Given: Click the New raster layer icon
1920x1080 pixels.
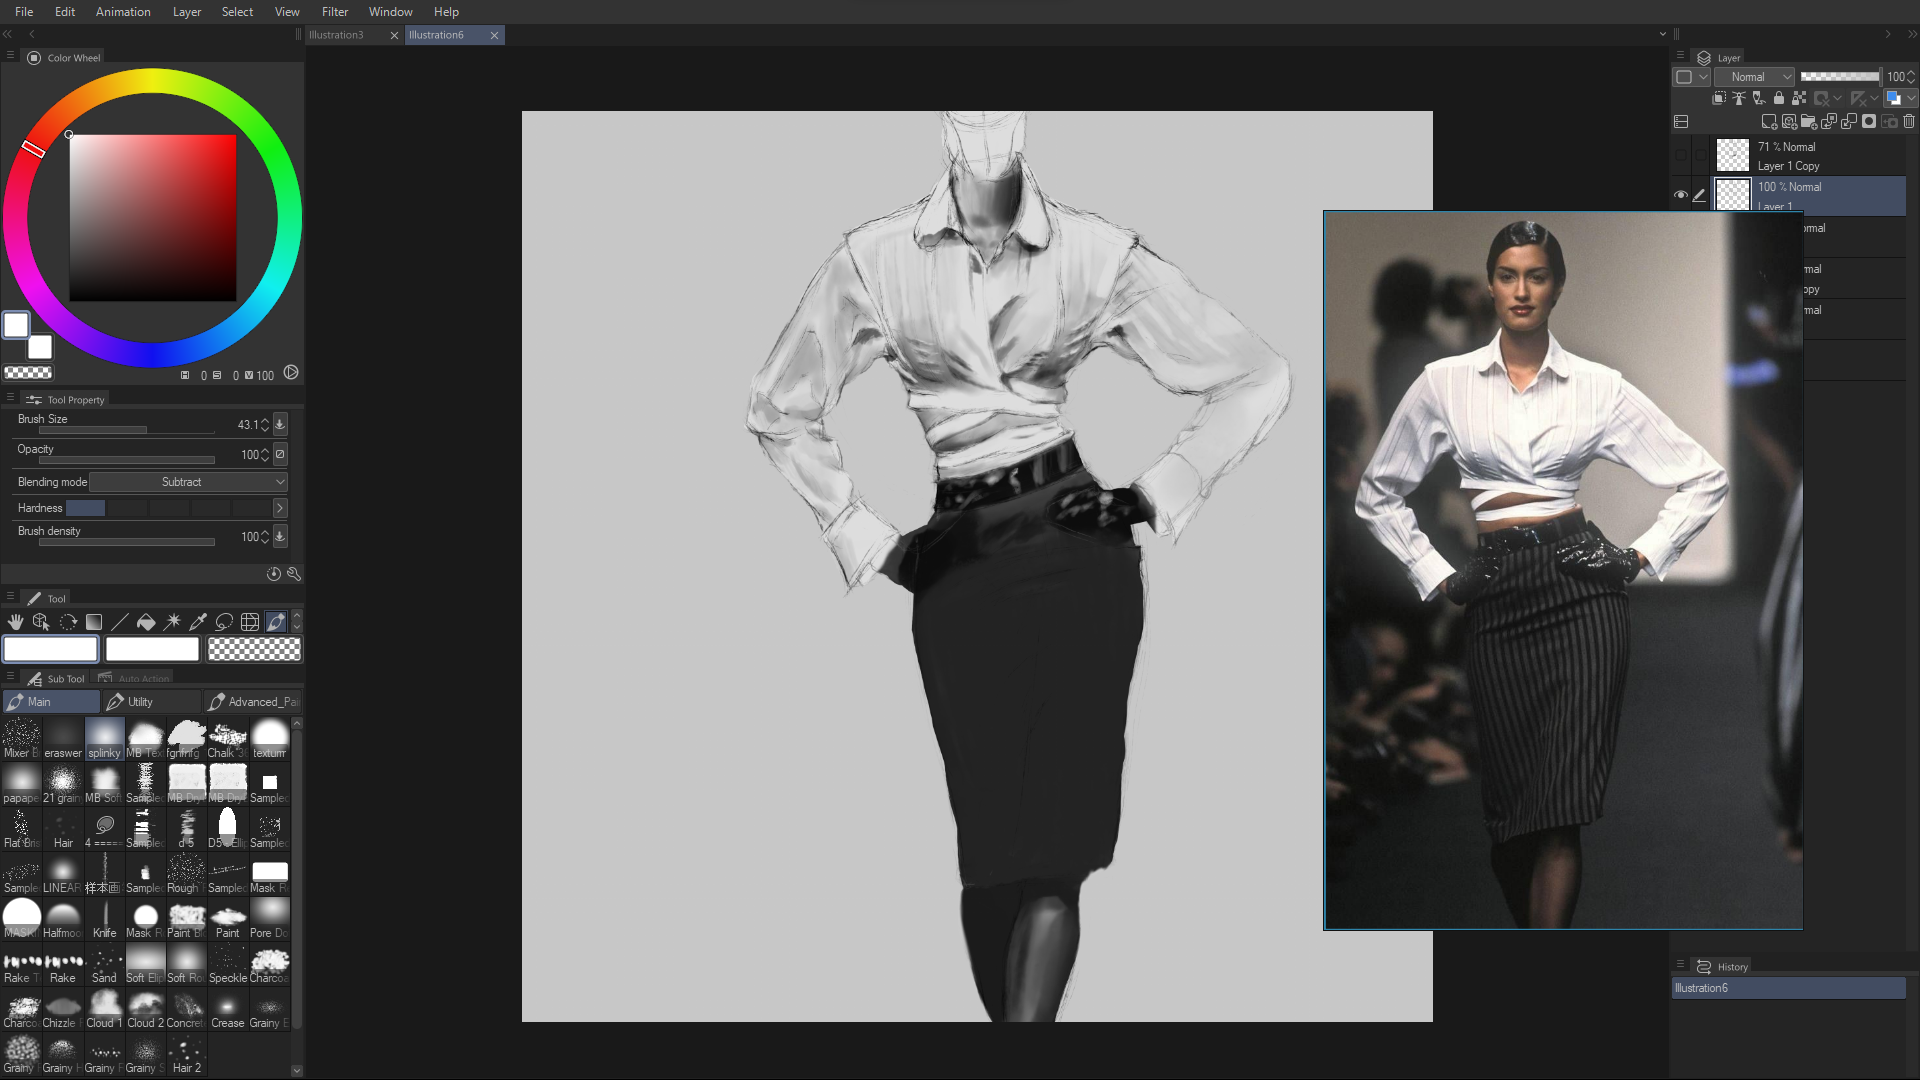Looking at the screenshot, I should point(1769,122).
